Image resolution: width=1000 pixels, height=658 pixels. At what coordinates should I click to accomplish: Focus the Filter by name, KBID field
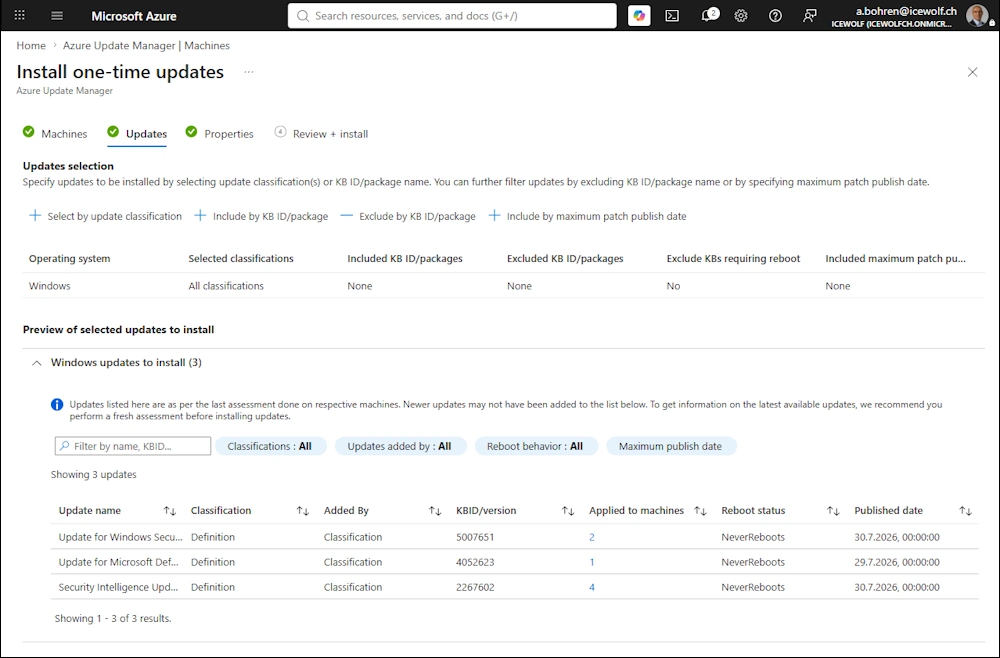(x=133, y=446)
